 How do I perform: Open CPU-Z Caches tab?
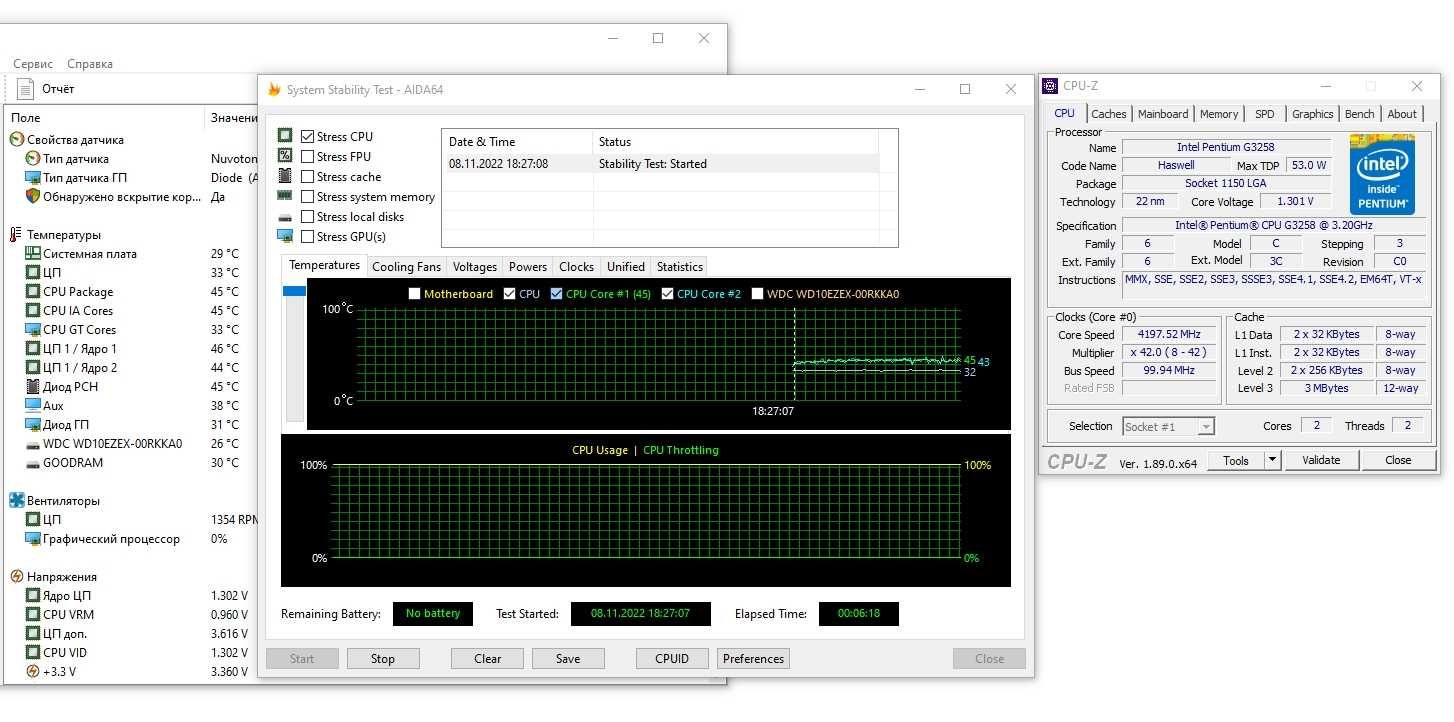[1109, 114]
